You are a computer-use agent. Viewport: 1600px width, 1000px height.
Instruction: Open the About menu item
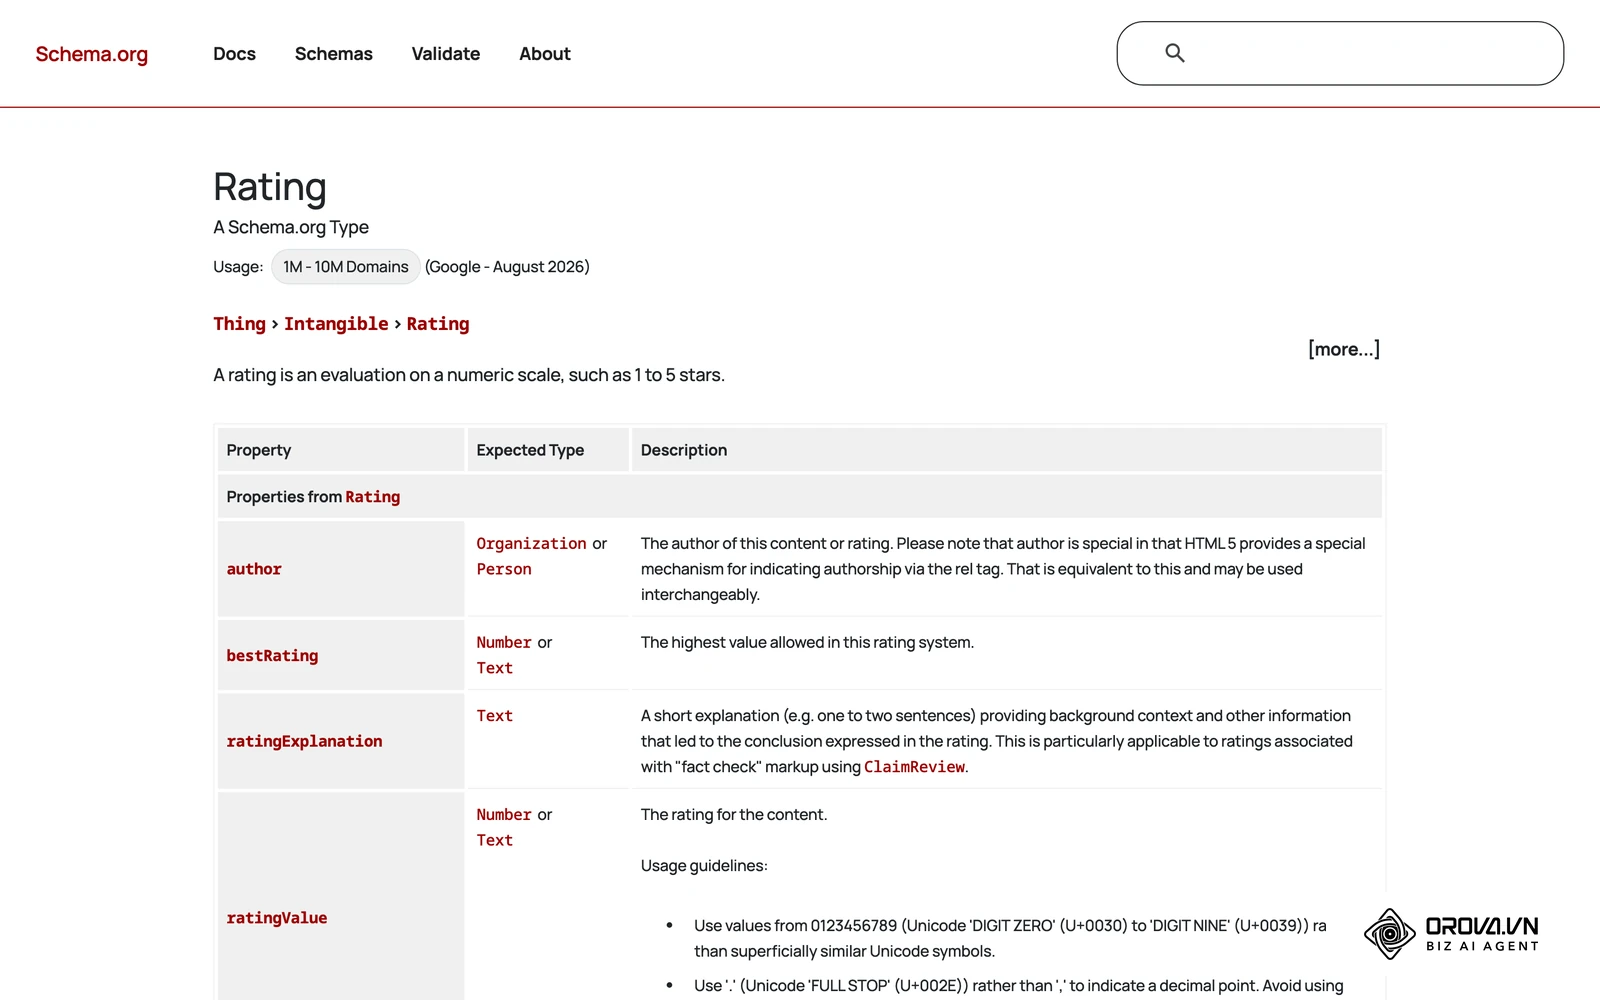pyautogui.click(x=545, y=54)
